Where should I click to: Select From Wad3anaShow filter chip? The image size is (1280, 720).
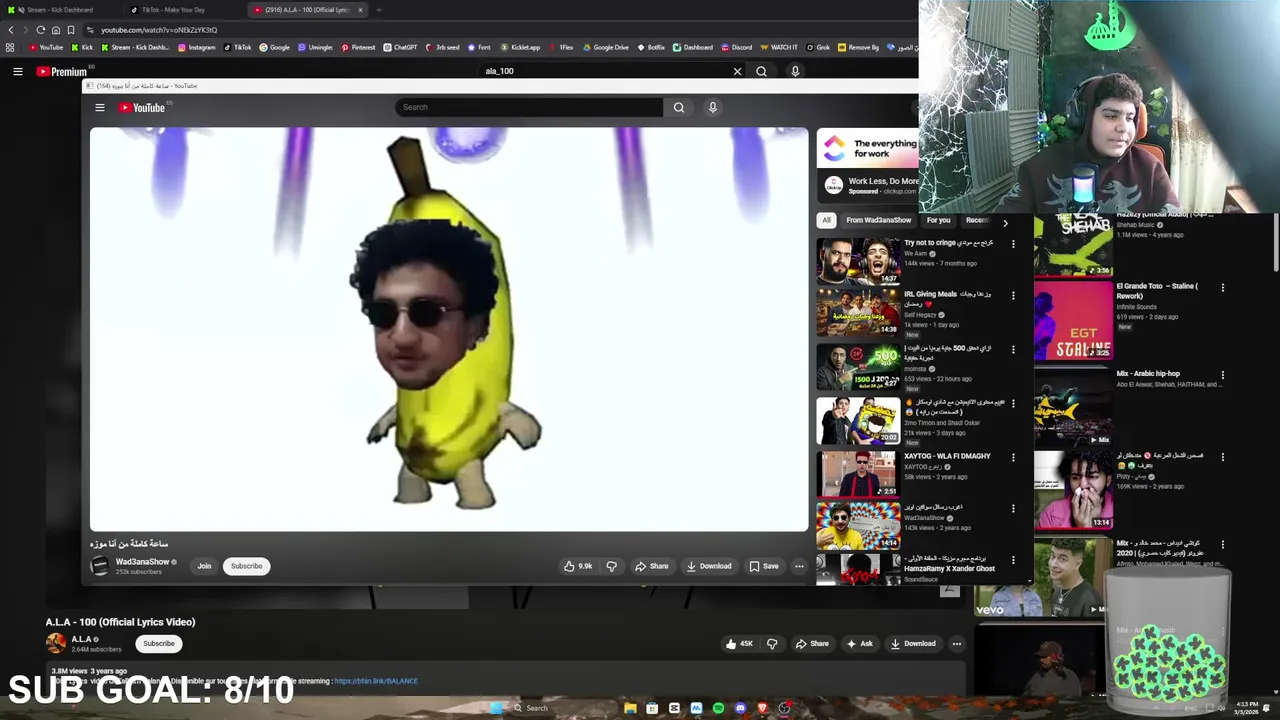(879, 220)
